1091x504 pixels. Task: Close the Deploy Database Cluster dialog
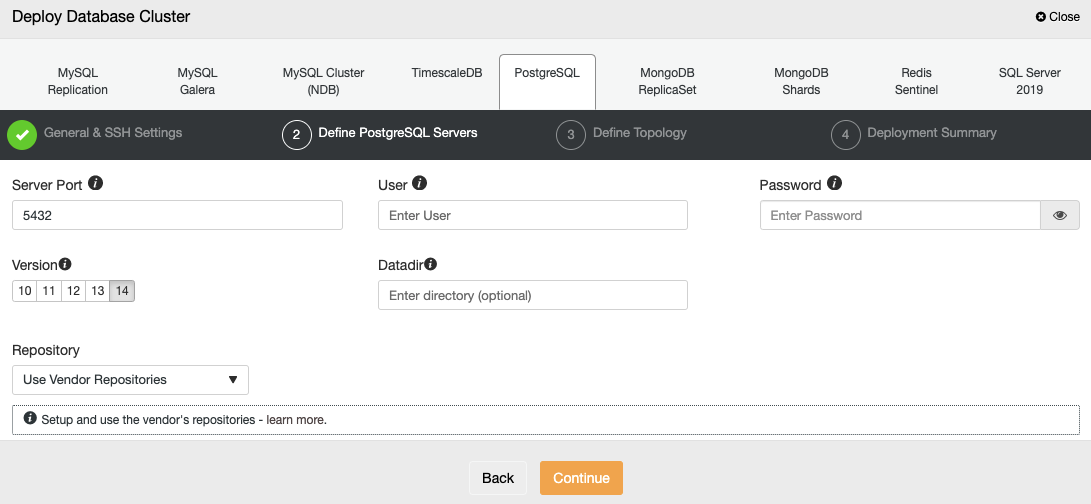[x=1058, y=17]
